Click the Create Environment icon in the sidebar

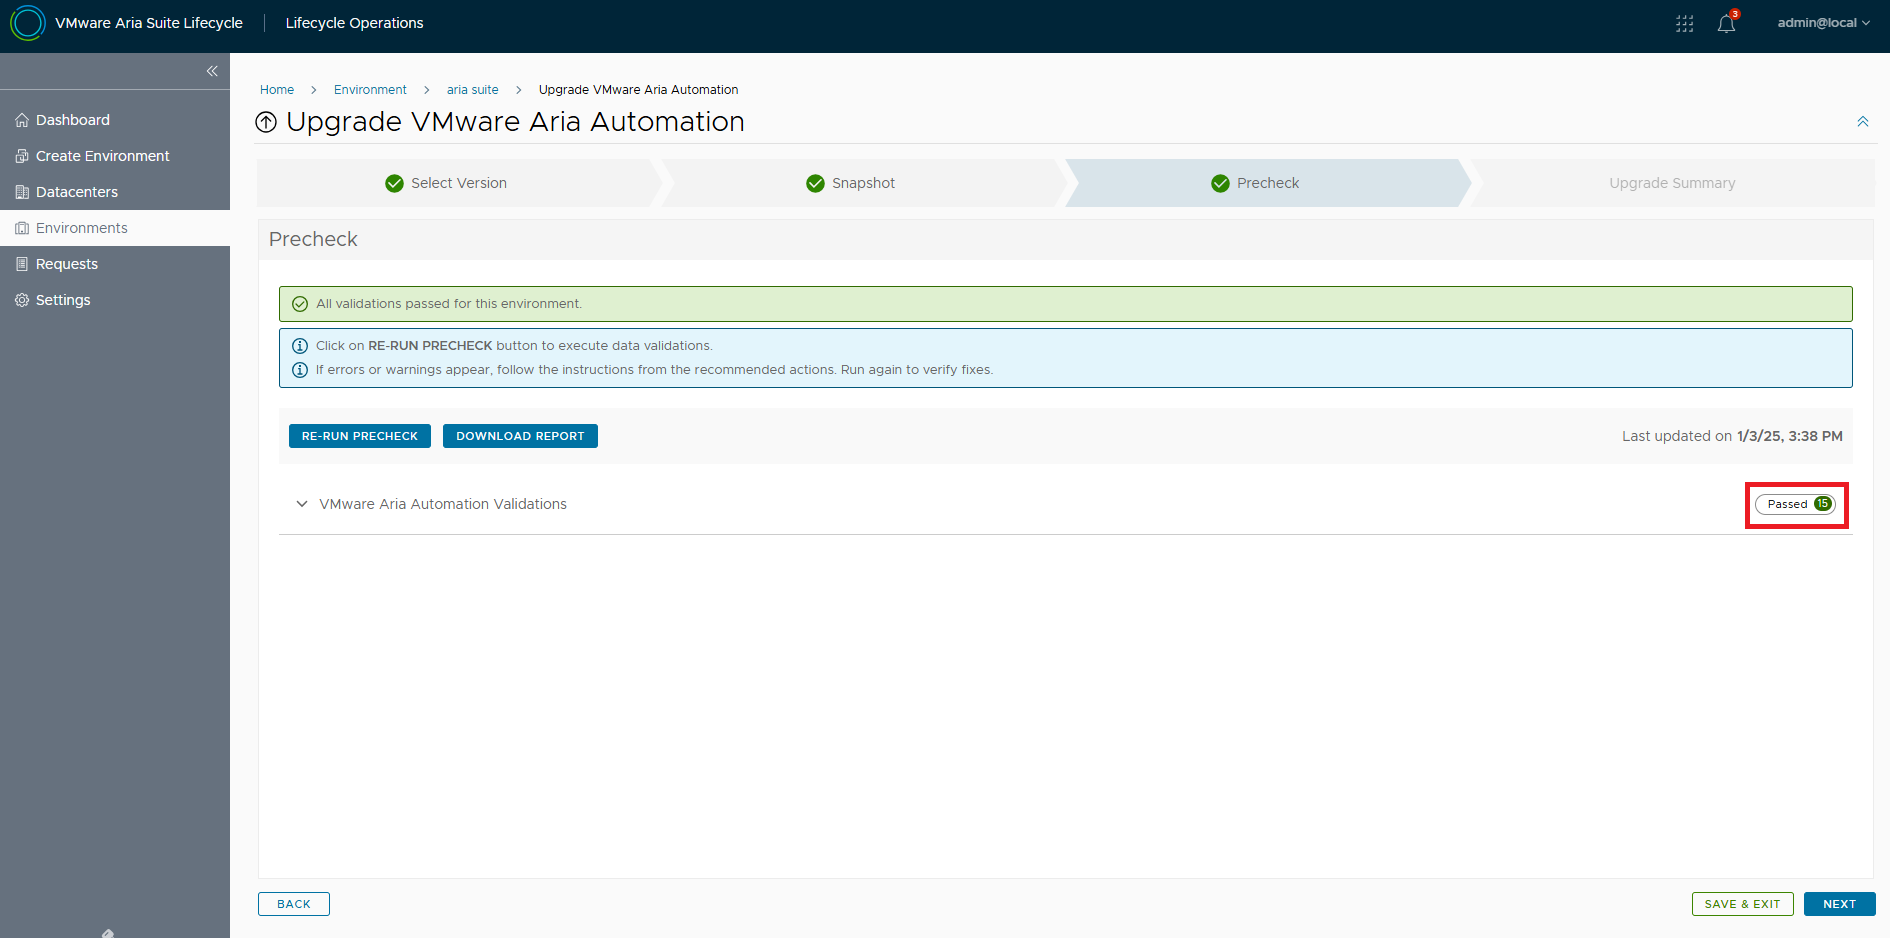click(x=22, y=156)
